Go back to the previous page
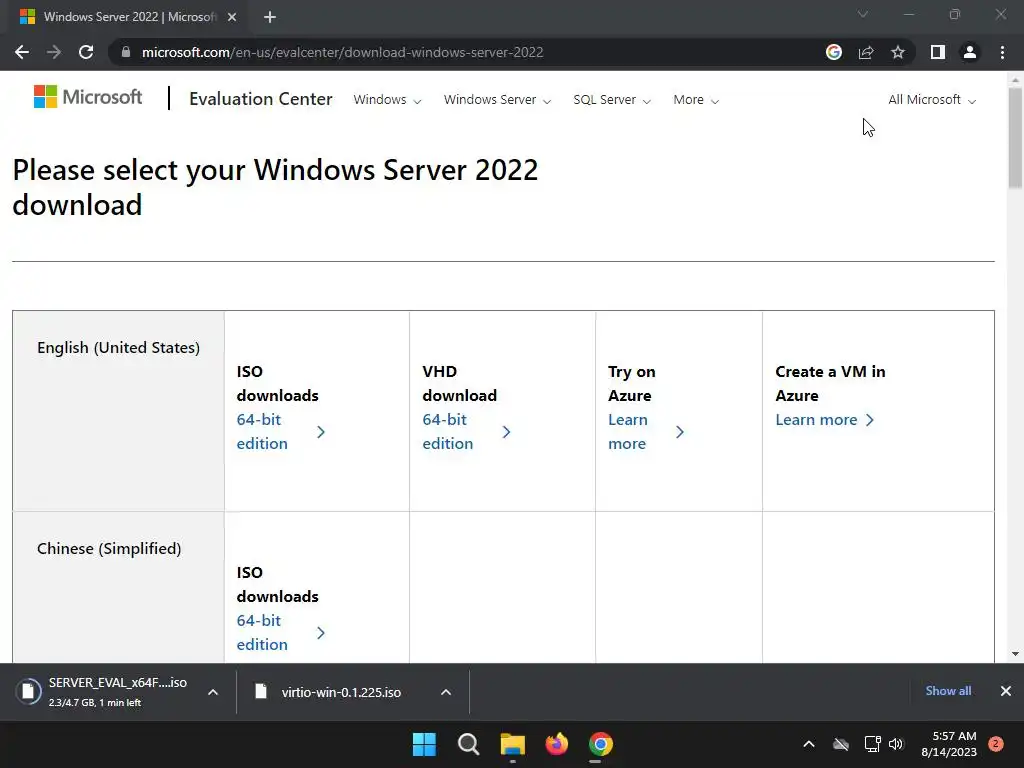This screenshot has width=1024, height=768. [x=22, y=52]
